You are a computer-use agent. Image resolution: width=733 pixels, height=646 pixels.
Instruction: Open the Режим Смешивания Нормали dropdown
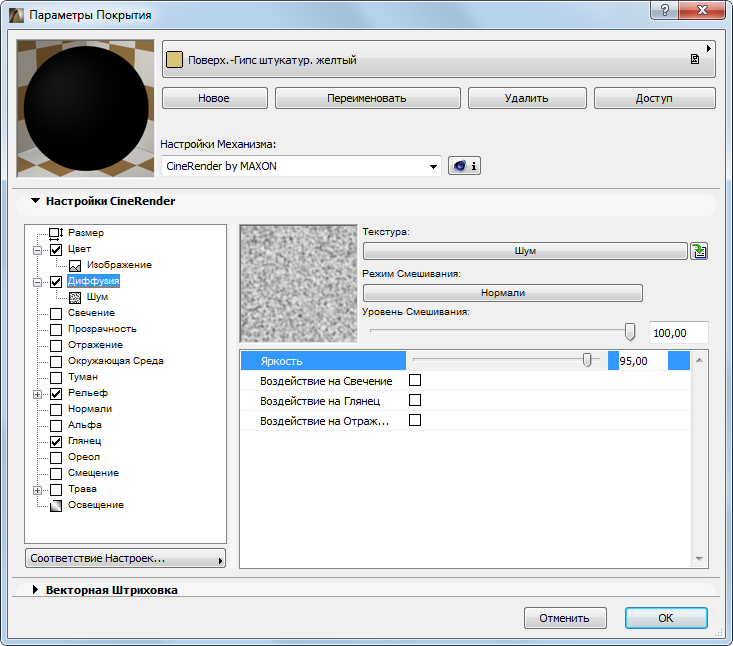(x=503, y=293)
